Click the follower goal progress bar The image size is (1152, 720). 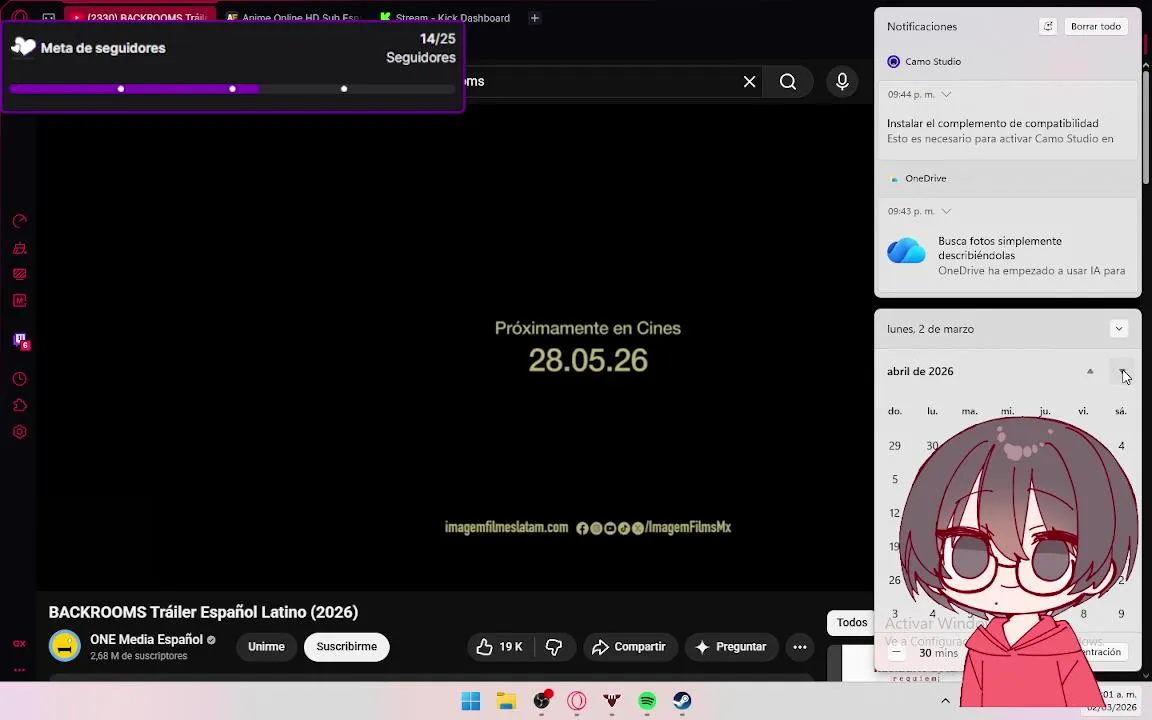pos(232,89)
